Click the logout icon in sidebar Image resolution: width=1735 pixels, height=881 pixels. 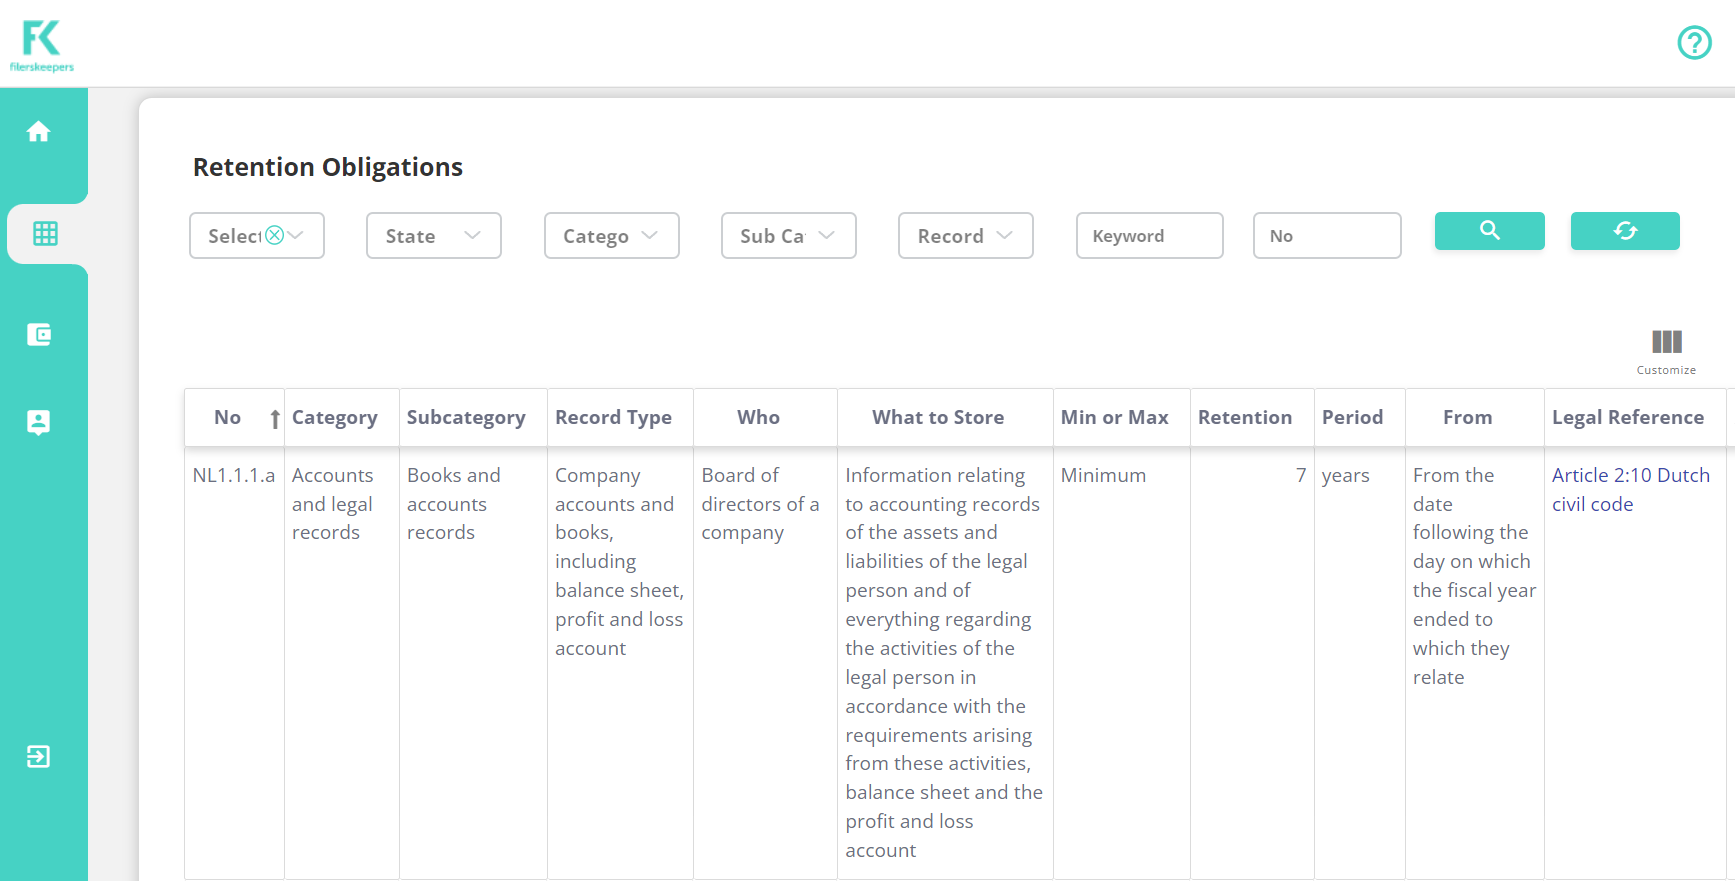(39, 757)
